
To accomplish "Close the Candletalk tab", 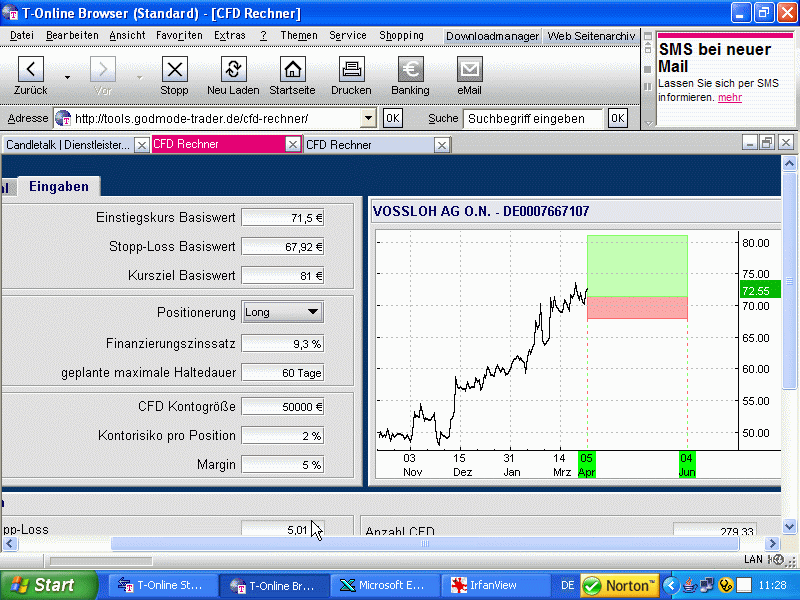I will coord(141,145).
